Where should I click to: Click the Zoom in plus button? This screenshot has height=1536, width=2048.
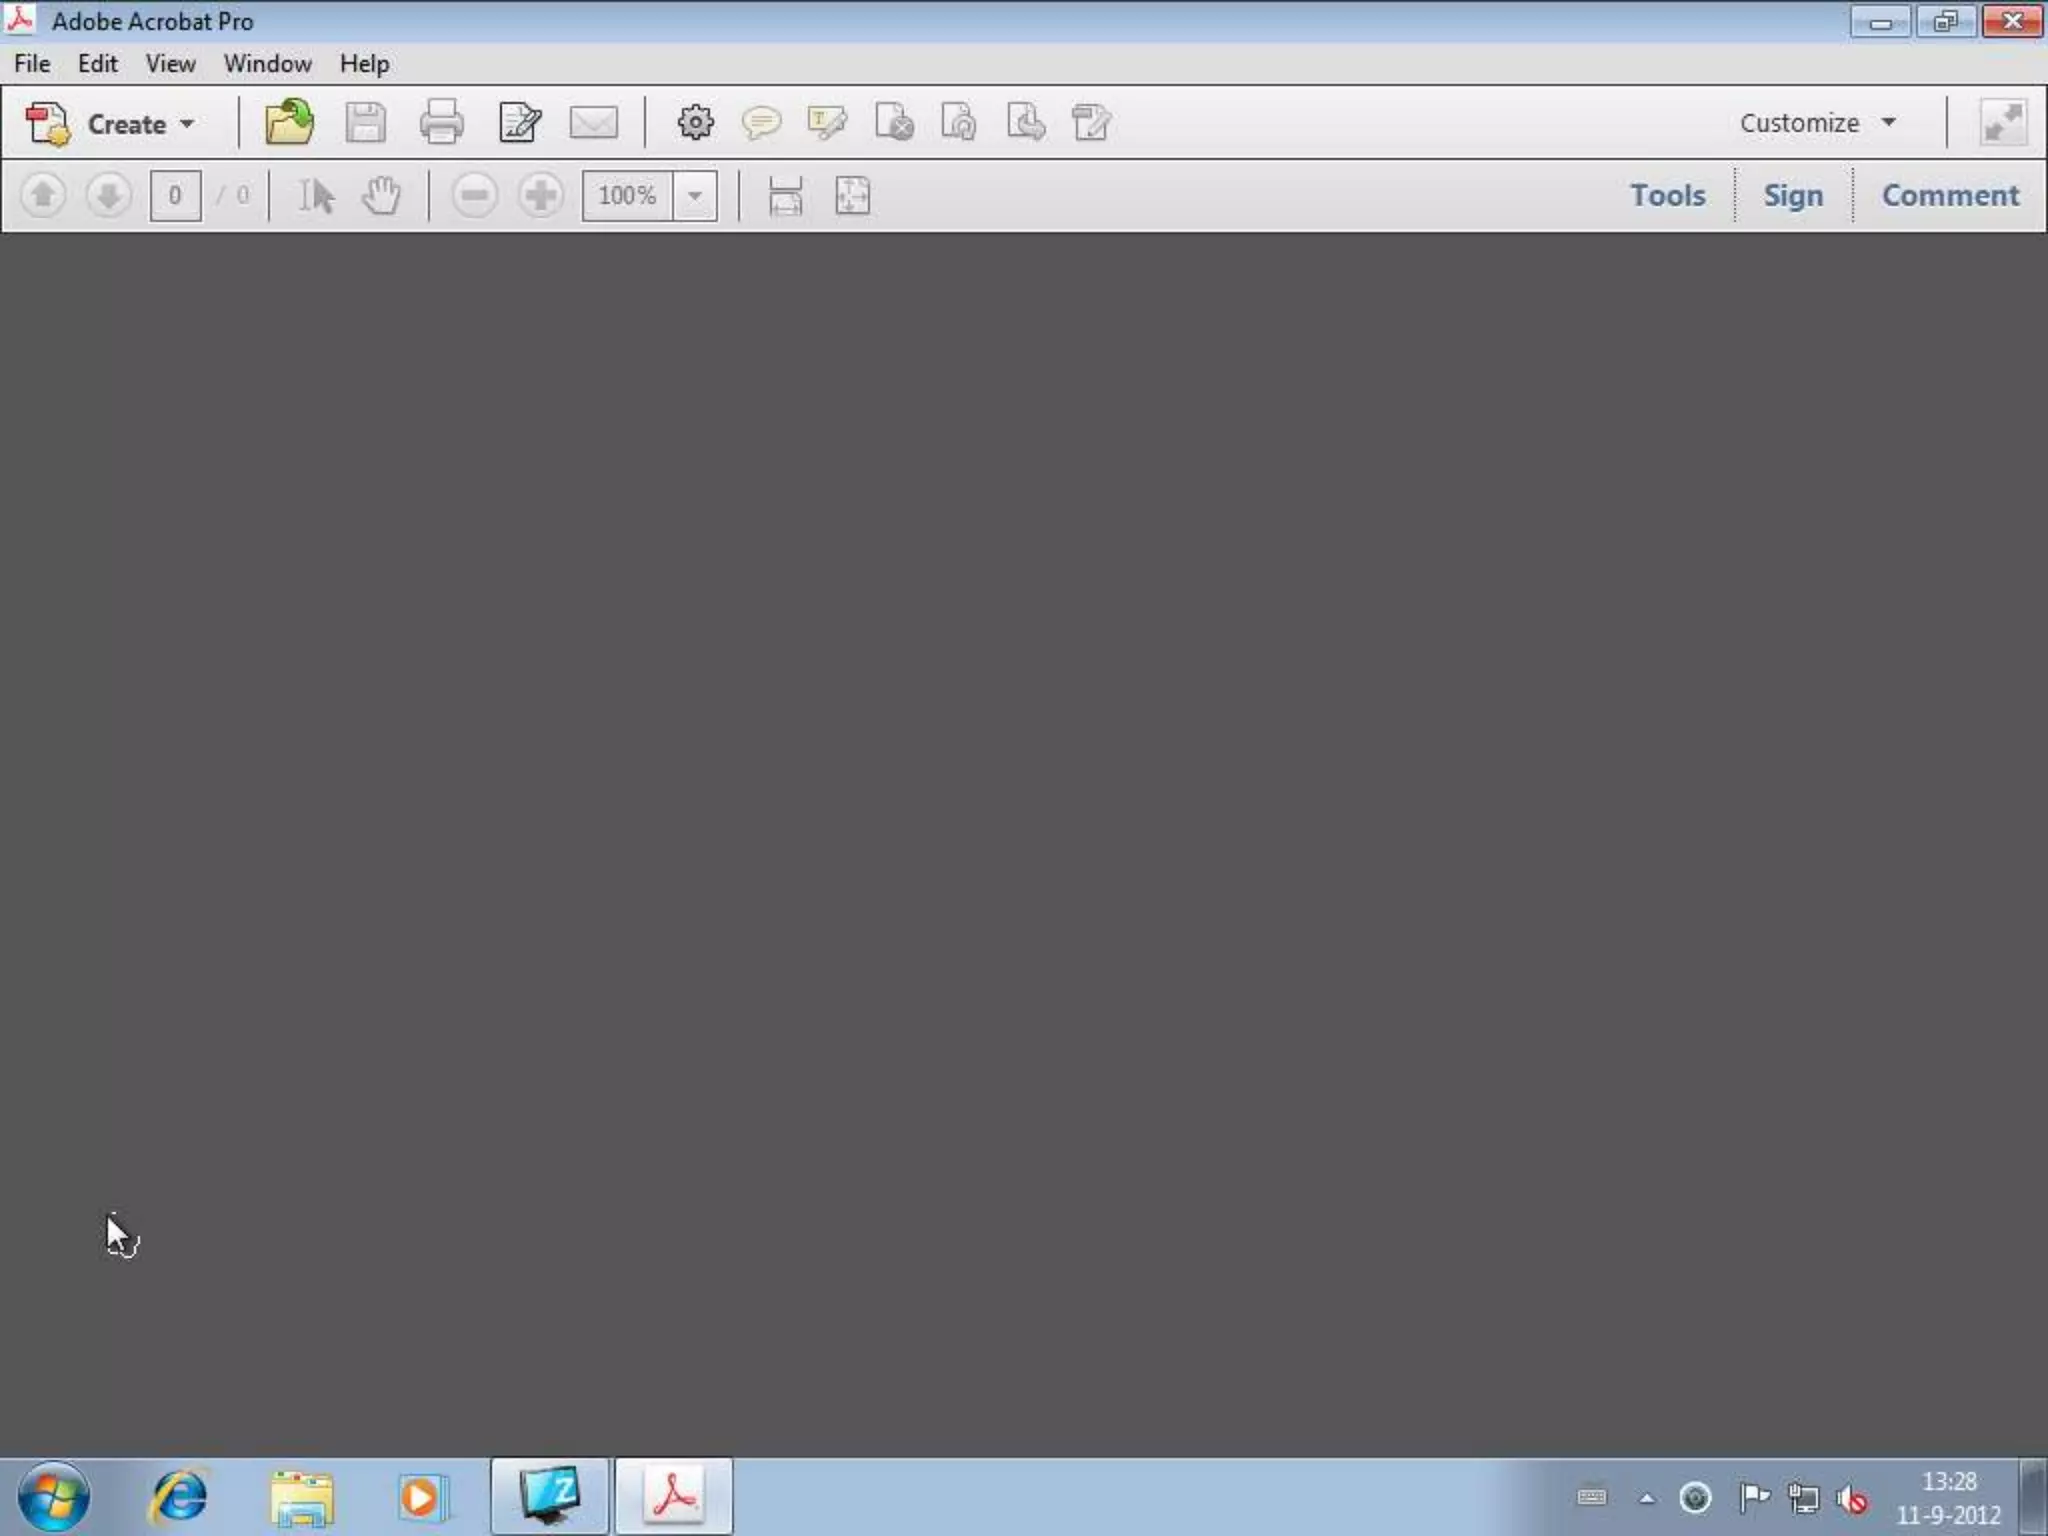(541, 195)
